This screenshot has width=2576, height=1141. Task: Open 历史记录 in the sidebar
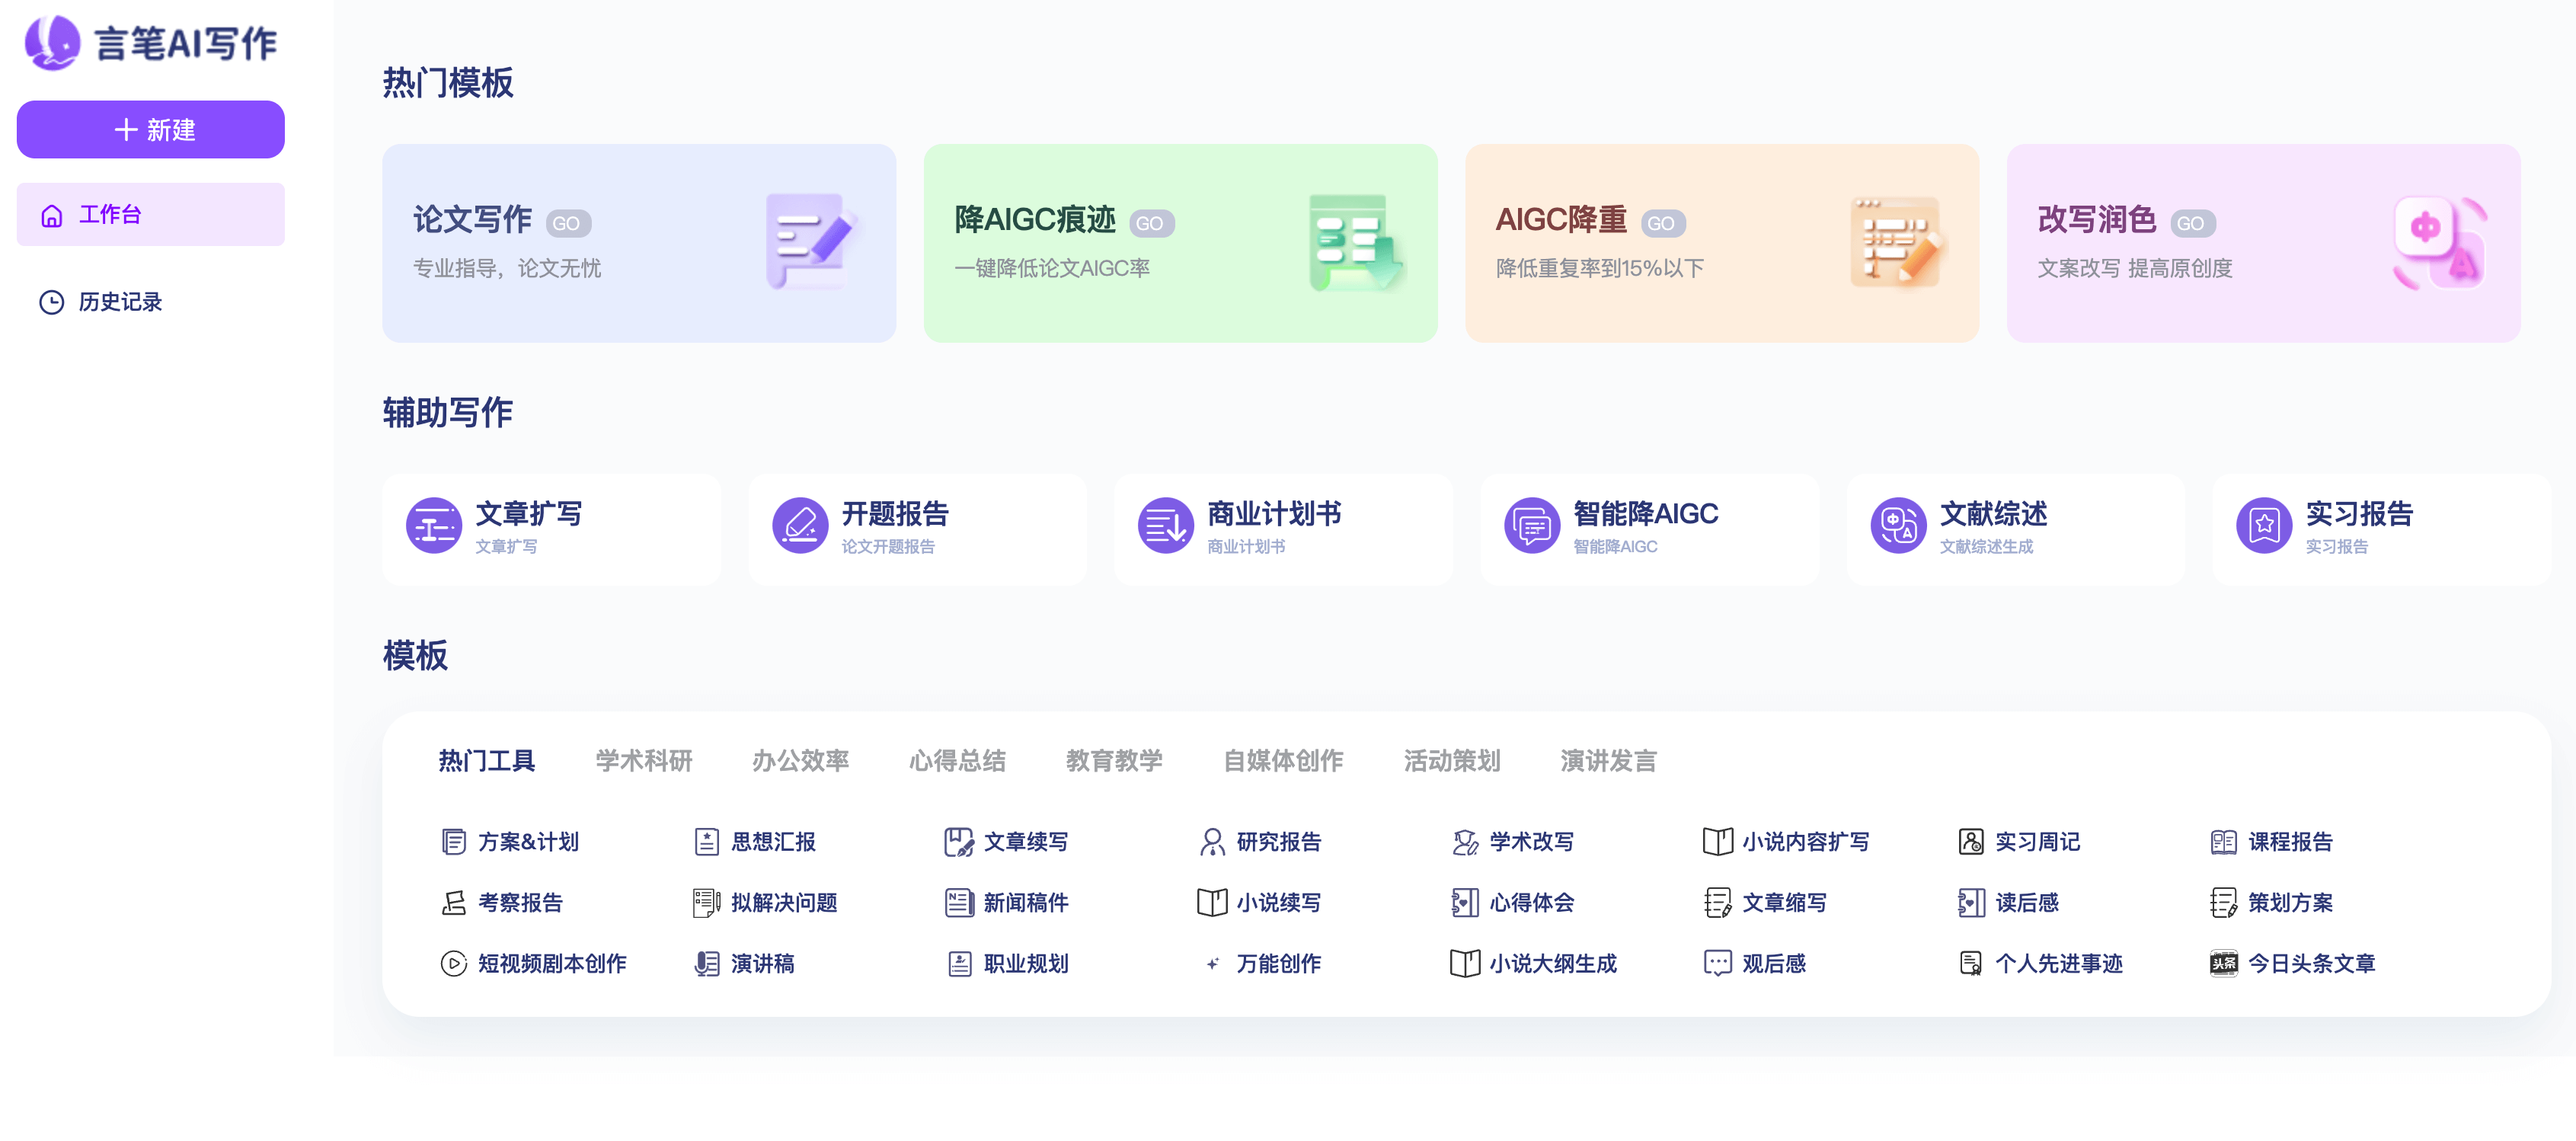click(120, 301)
